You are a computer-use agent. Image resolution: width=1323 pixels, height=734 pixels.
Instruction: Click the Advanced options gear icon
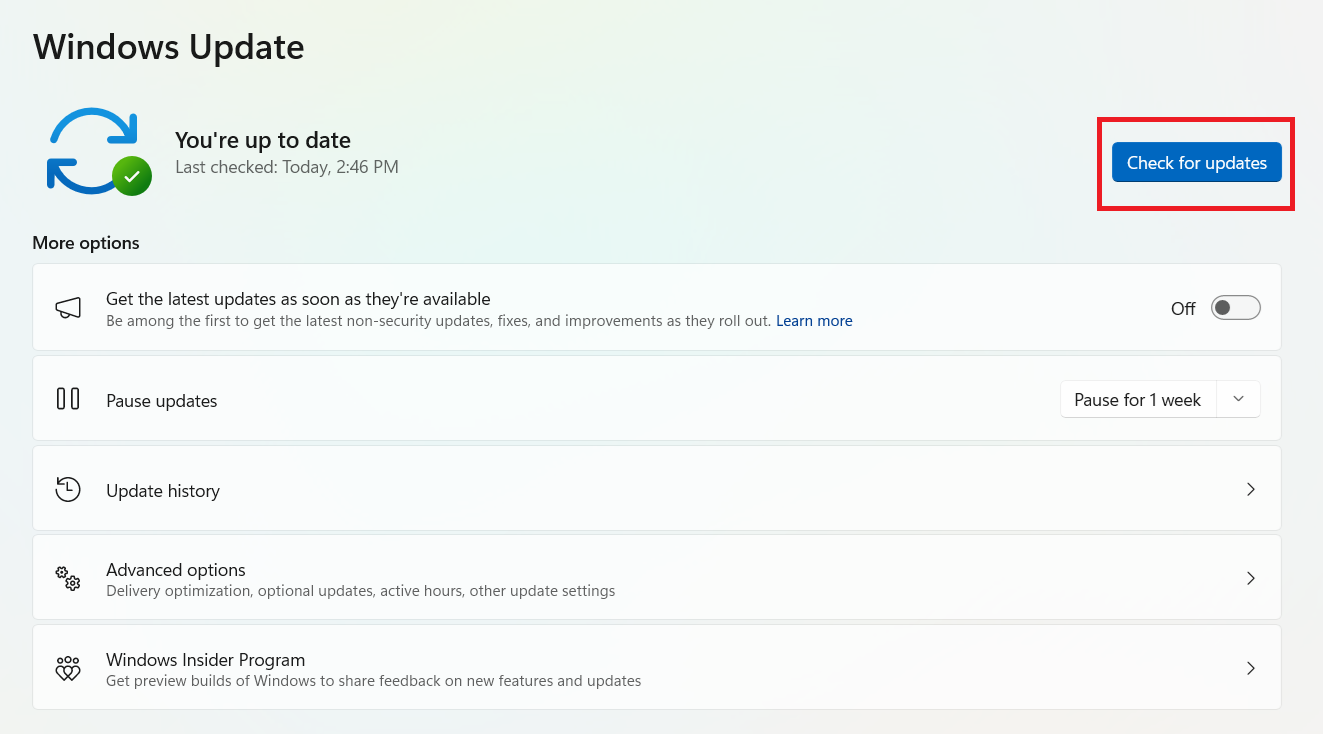coord(67,578)
